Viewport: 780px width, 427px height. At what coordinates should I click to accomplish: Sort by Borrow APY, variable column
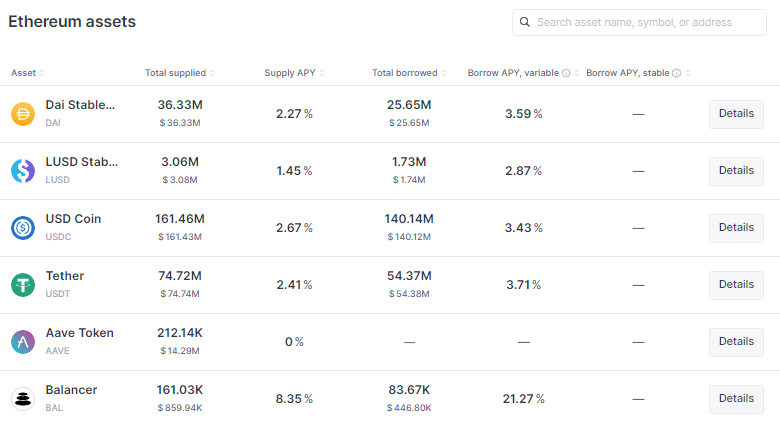pos(524,73)
